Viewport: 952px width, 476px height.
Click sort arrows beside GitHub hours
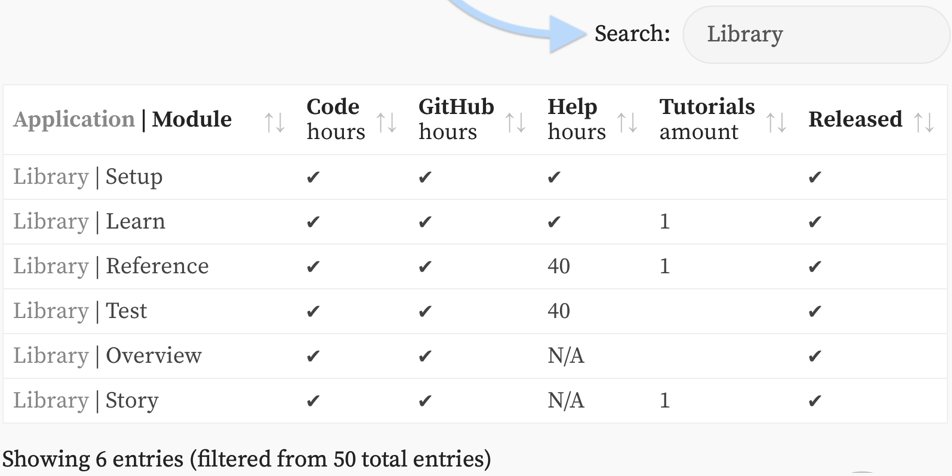tap(515, 122)
